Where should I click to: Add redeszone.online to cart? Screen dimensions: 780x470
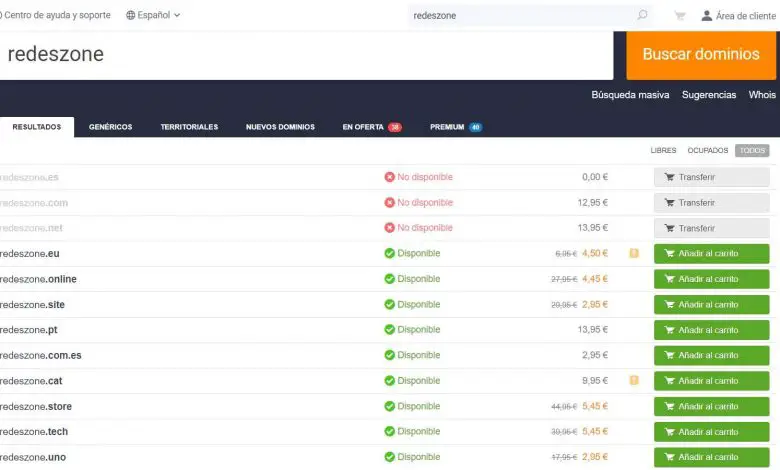[x=711, y=279]
